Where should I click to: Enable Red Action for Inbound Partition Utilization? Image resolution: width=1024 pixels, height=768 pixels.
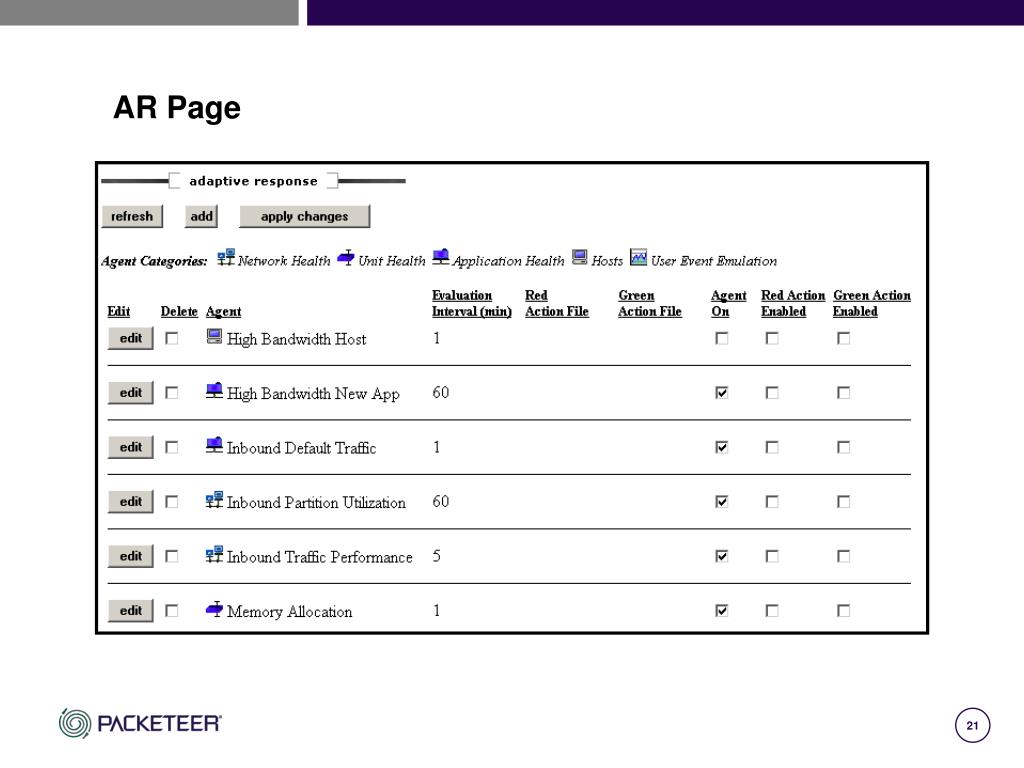pos(772,502)
